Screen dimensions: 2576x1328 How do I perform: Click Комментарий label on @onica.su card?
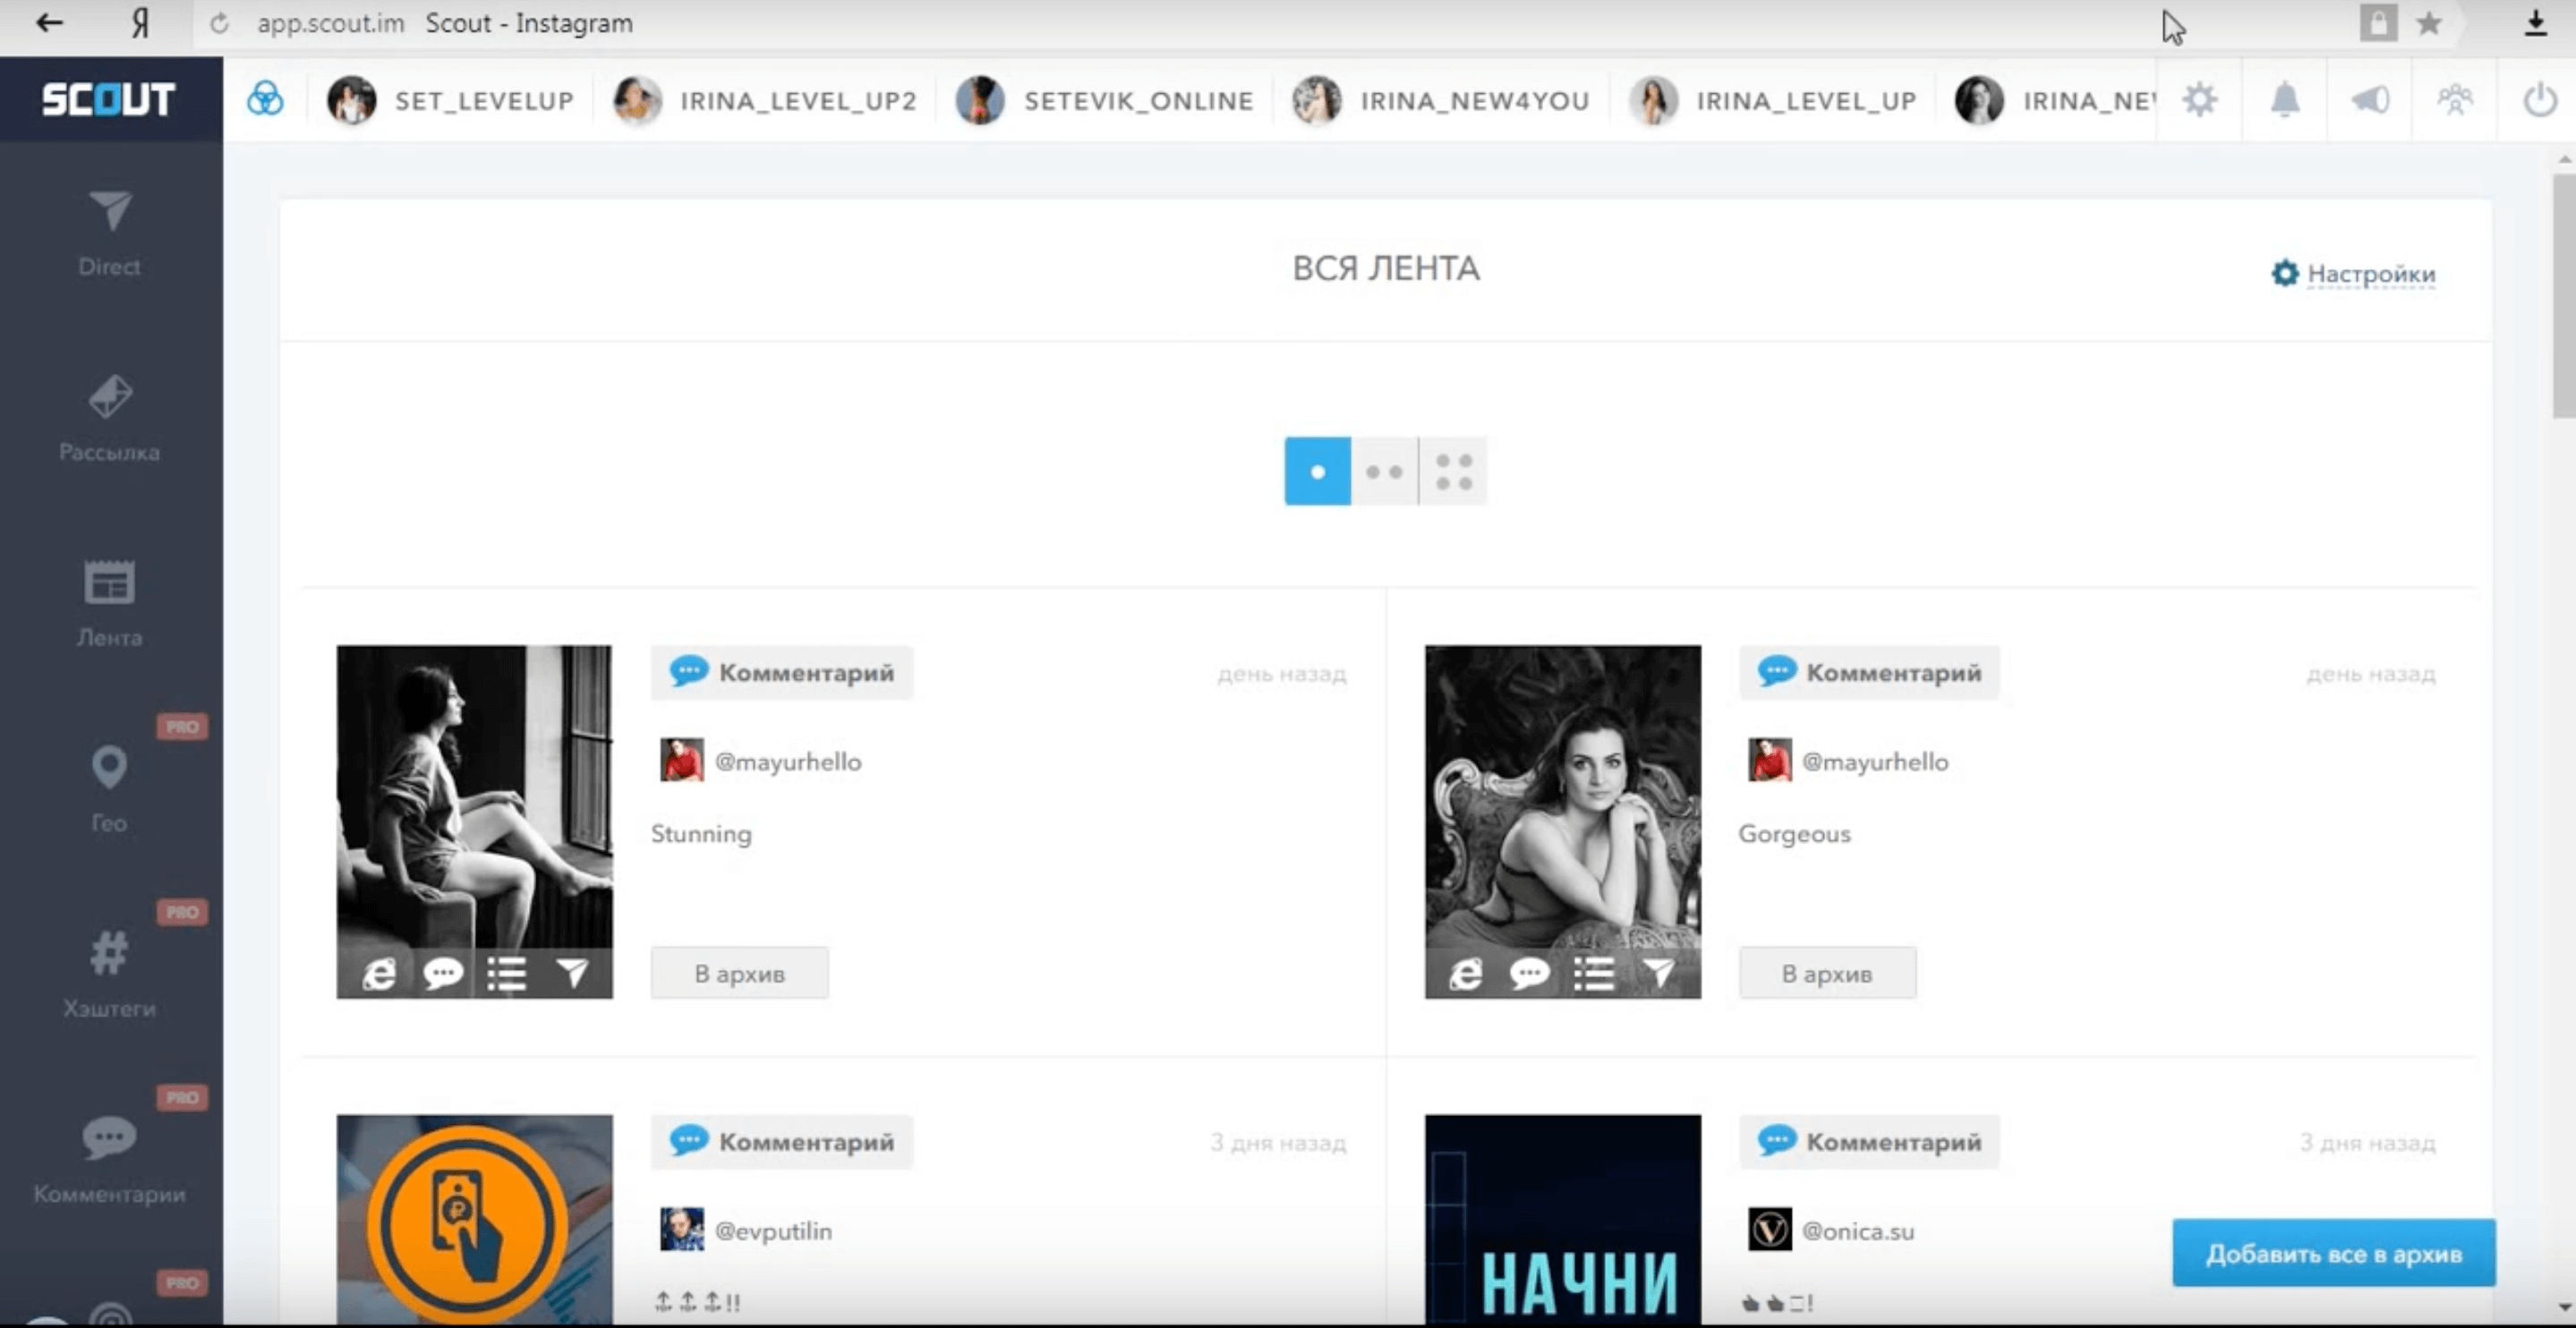(x=1869, y=1141)
